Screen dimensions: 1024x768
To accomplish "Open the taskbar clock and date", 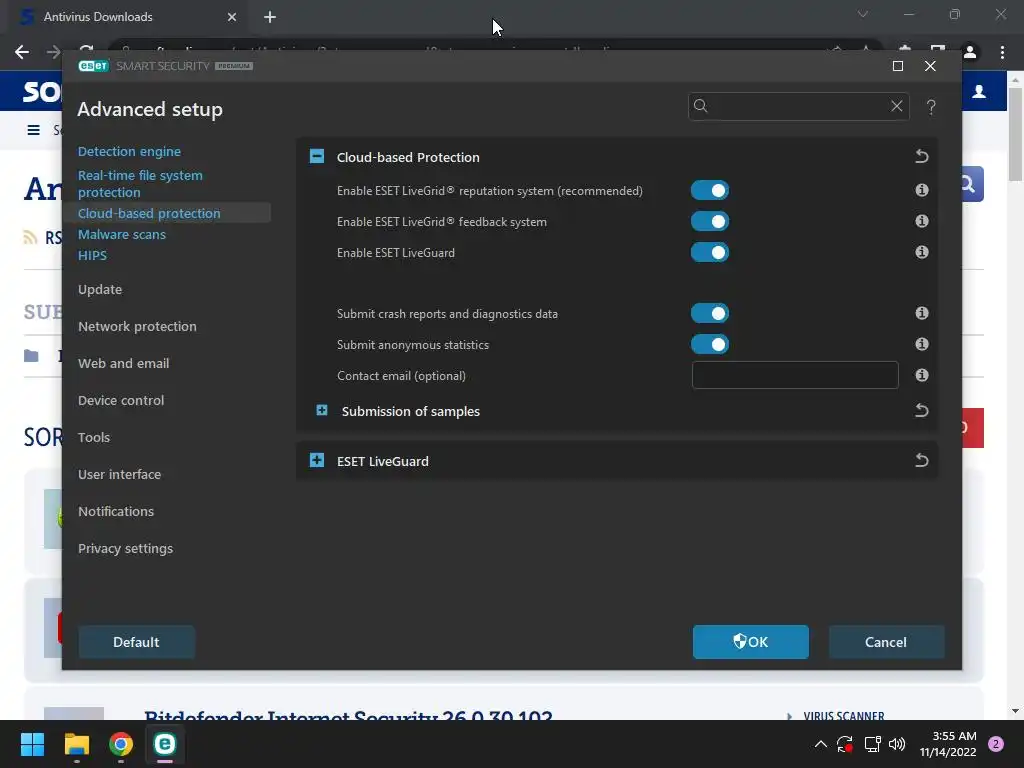I will [x=948, y=744].
